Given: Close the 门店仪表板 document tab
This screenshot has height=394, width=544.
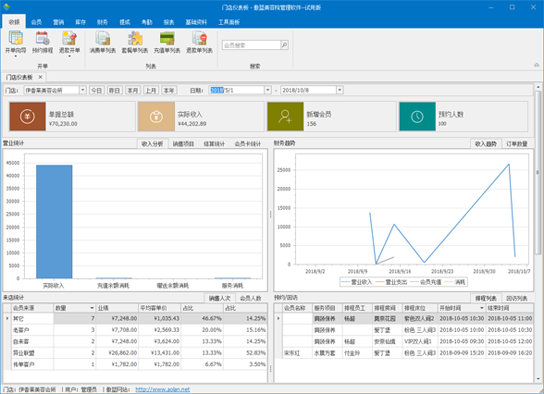Looking at the screenshot, I should [x=40, y=77].
